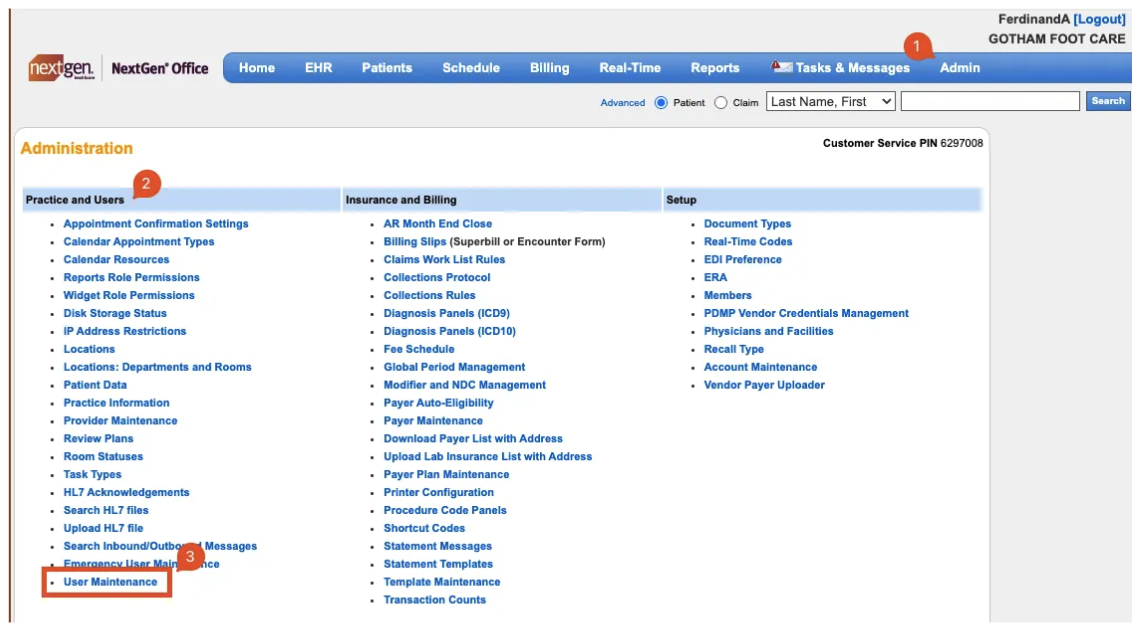Viewport: 1133px width, 626px height.
Task: Open Upload HL7 file link
Action: tap(103, 528)
